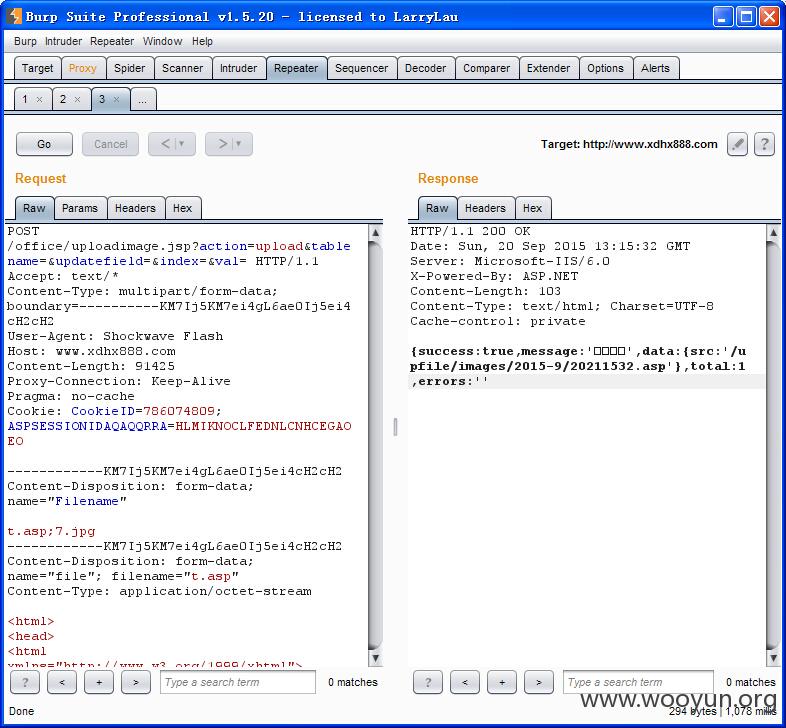Viewport: 786px width, 728px height.
Task: Select the request Hex tab
Action: [x=182, y=208]
